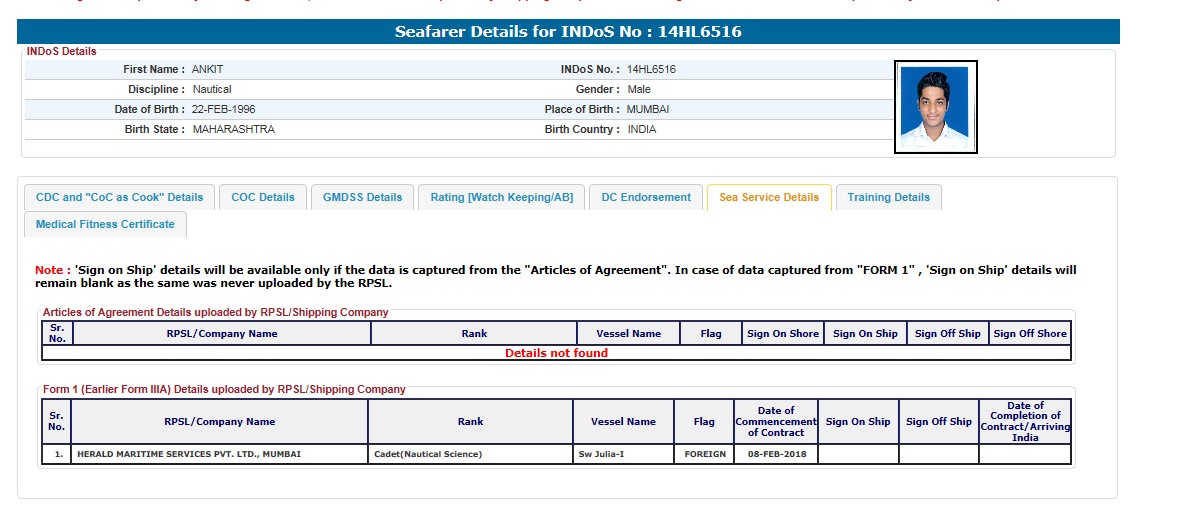This screenshot has height=517, width=1191.
Task: Open the GMDSS Details tab
Action: (362, 197)
